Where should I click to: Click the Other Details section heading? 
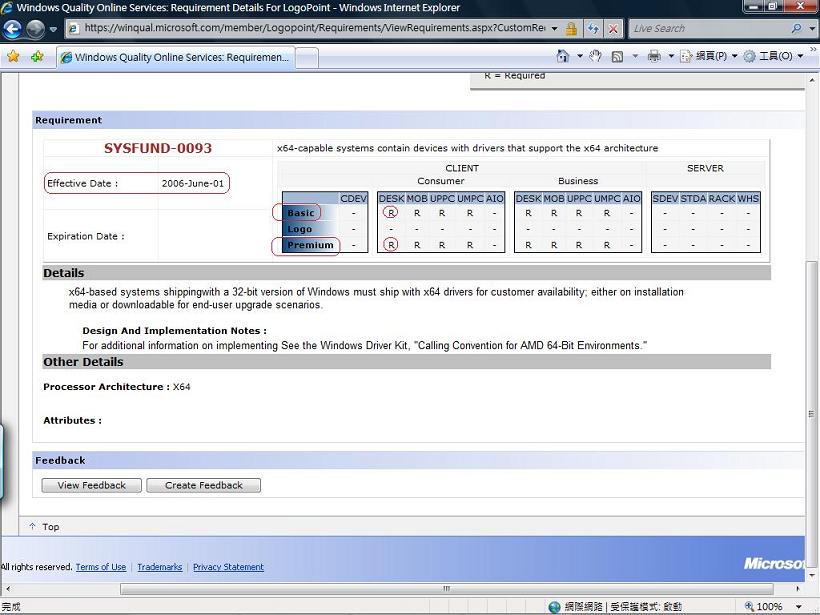pos(83,362)
